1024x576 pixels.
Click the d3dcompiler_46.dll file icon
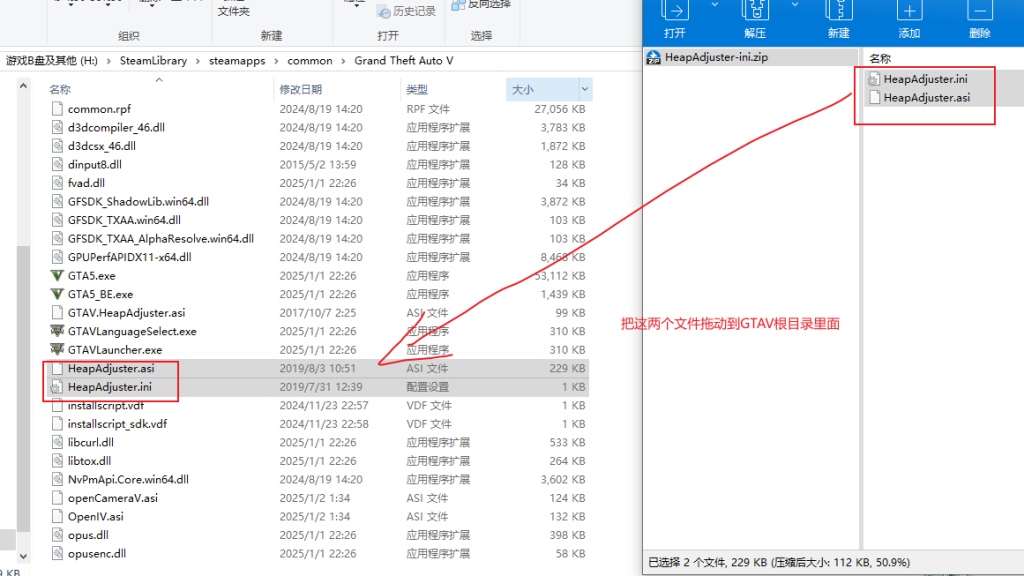coord(57,127)
